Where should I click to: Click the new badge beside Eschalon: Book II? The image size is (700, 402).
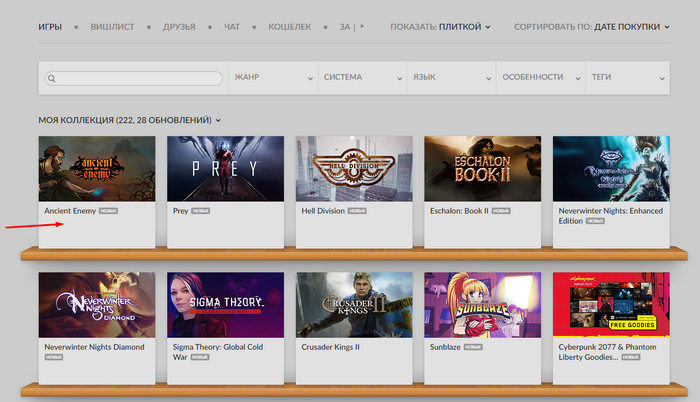tap(501, 211)
